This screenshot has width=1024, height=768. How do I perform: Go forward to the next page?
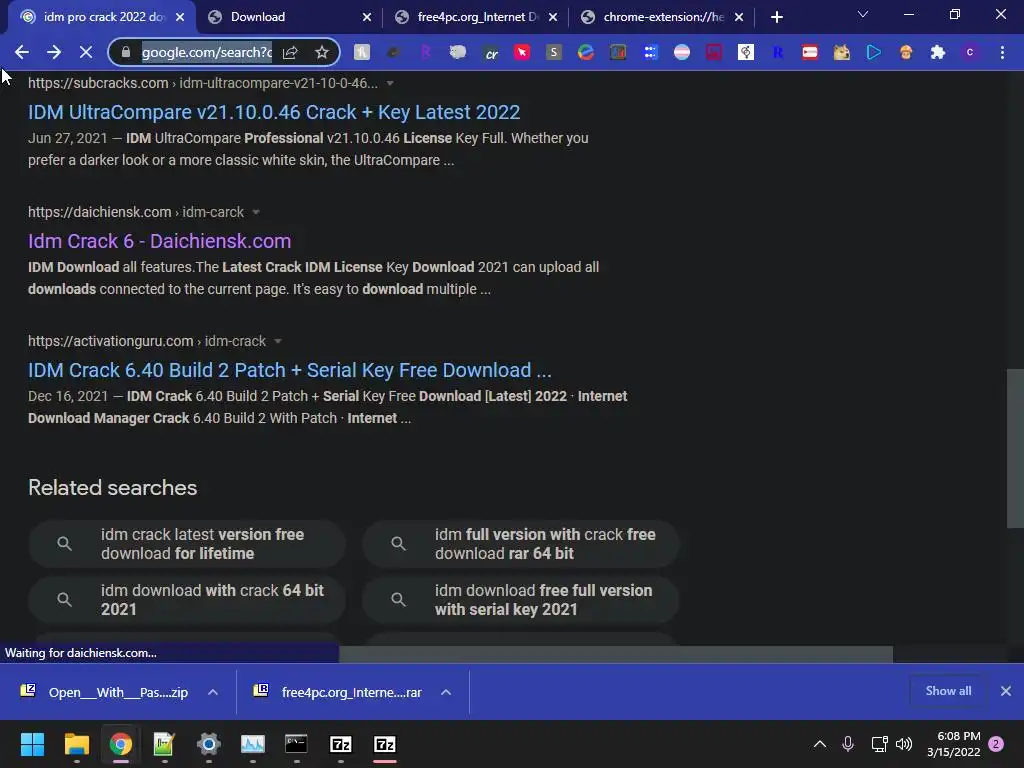click(x=54, y=52)
